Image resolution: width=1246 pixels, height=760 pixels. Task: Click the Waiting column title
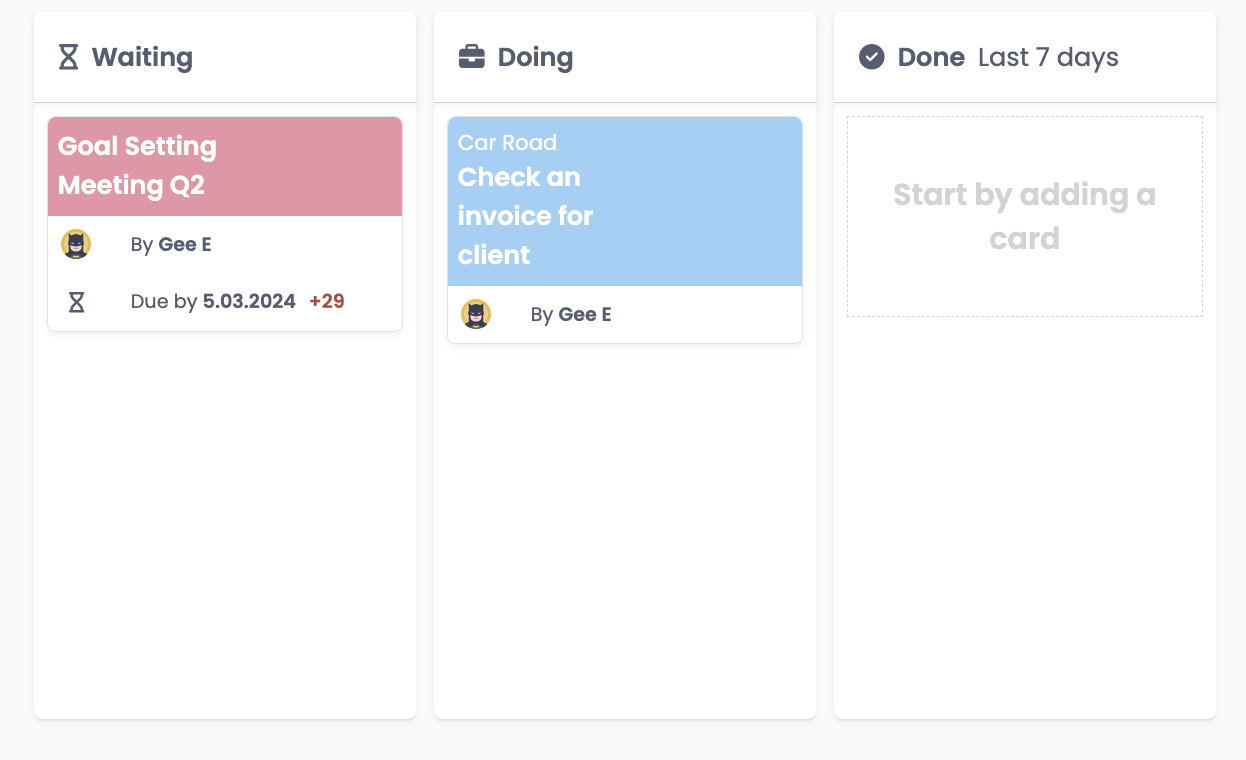click(x=142, y=57)
